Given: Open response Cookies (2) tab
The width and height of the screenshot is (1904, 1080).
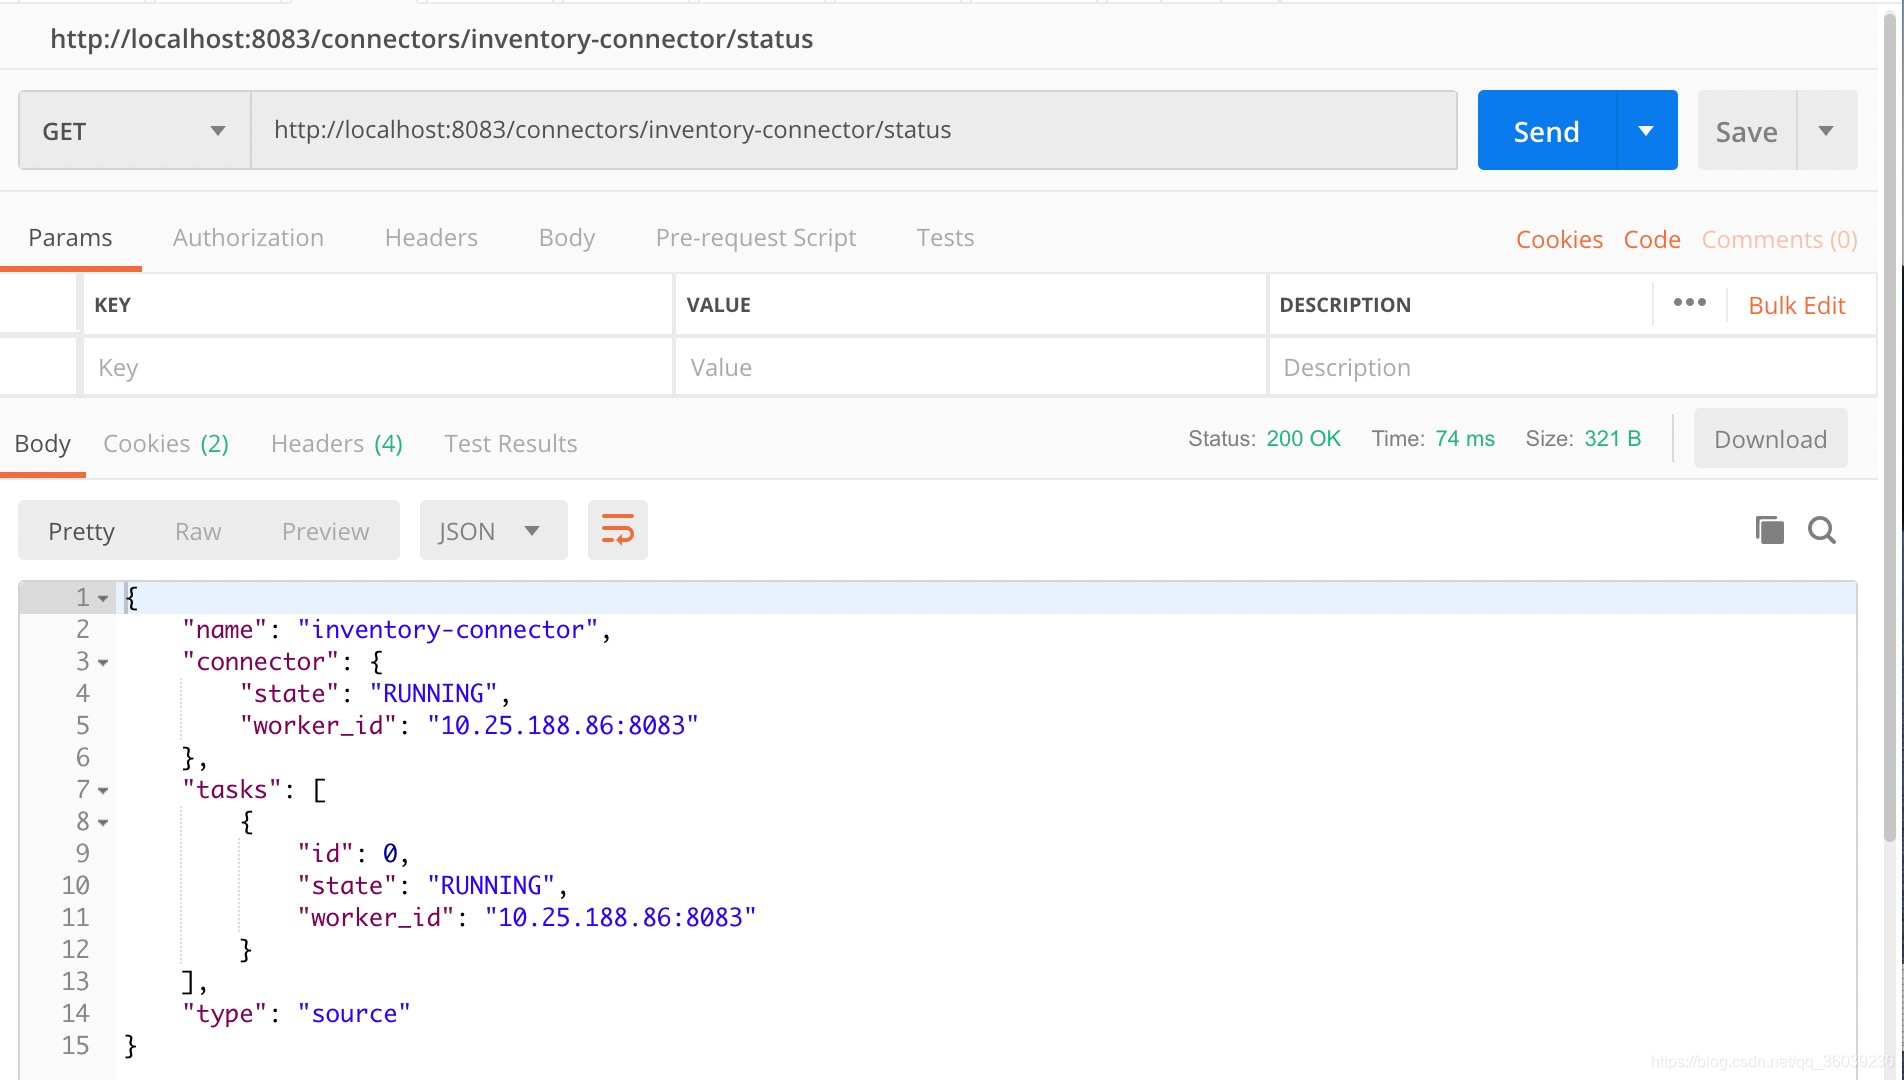Looking at the screenshot, I should click(x=166, y=444).
